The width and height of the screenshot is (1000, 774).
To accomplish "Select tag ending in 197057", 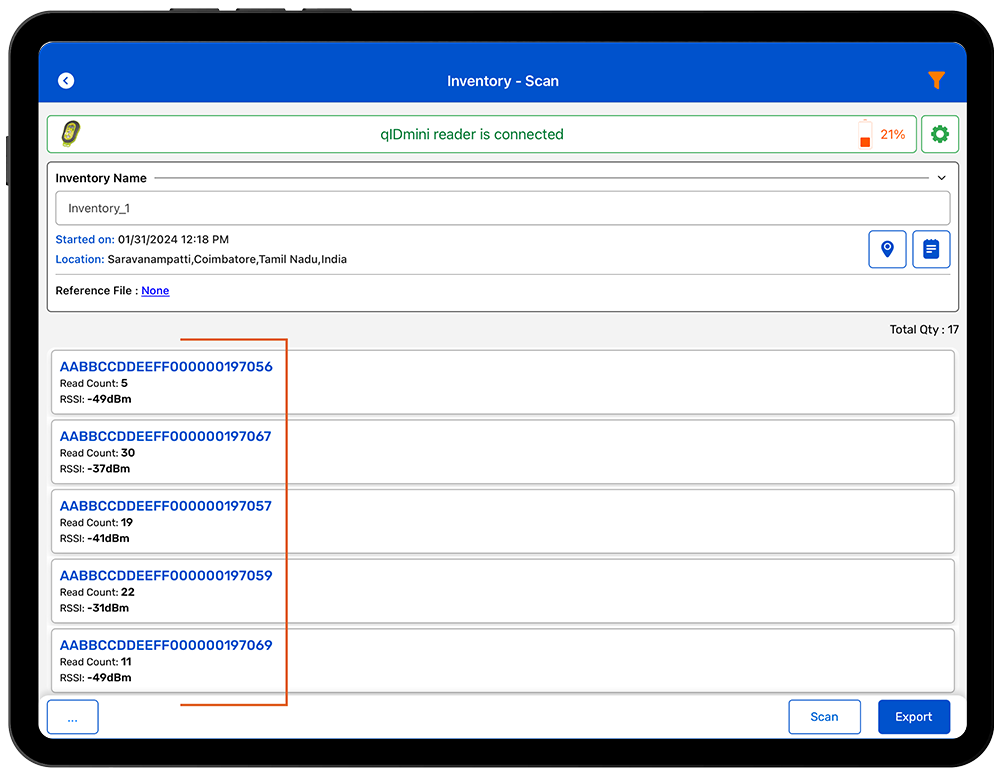I will pos(502,522).
